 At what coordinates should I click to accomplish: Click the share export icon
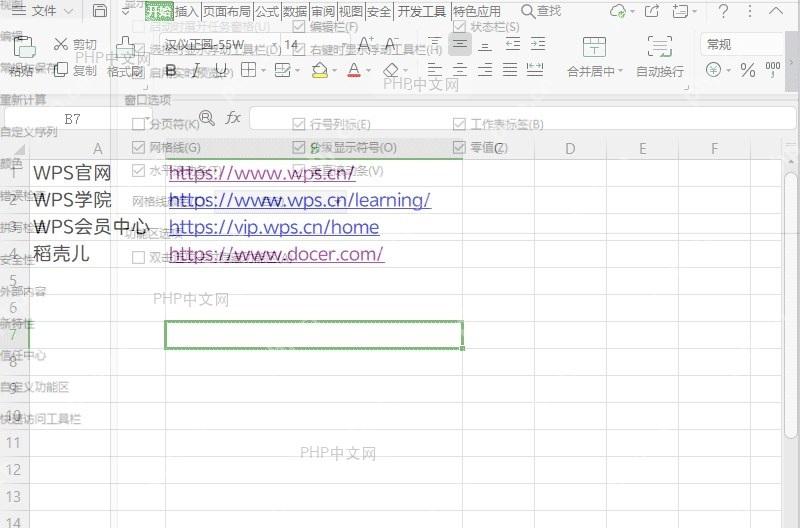pos(652,11)
